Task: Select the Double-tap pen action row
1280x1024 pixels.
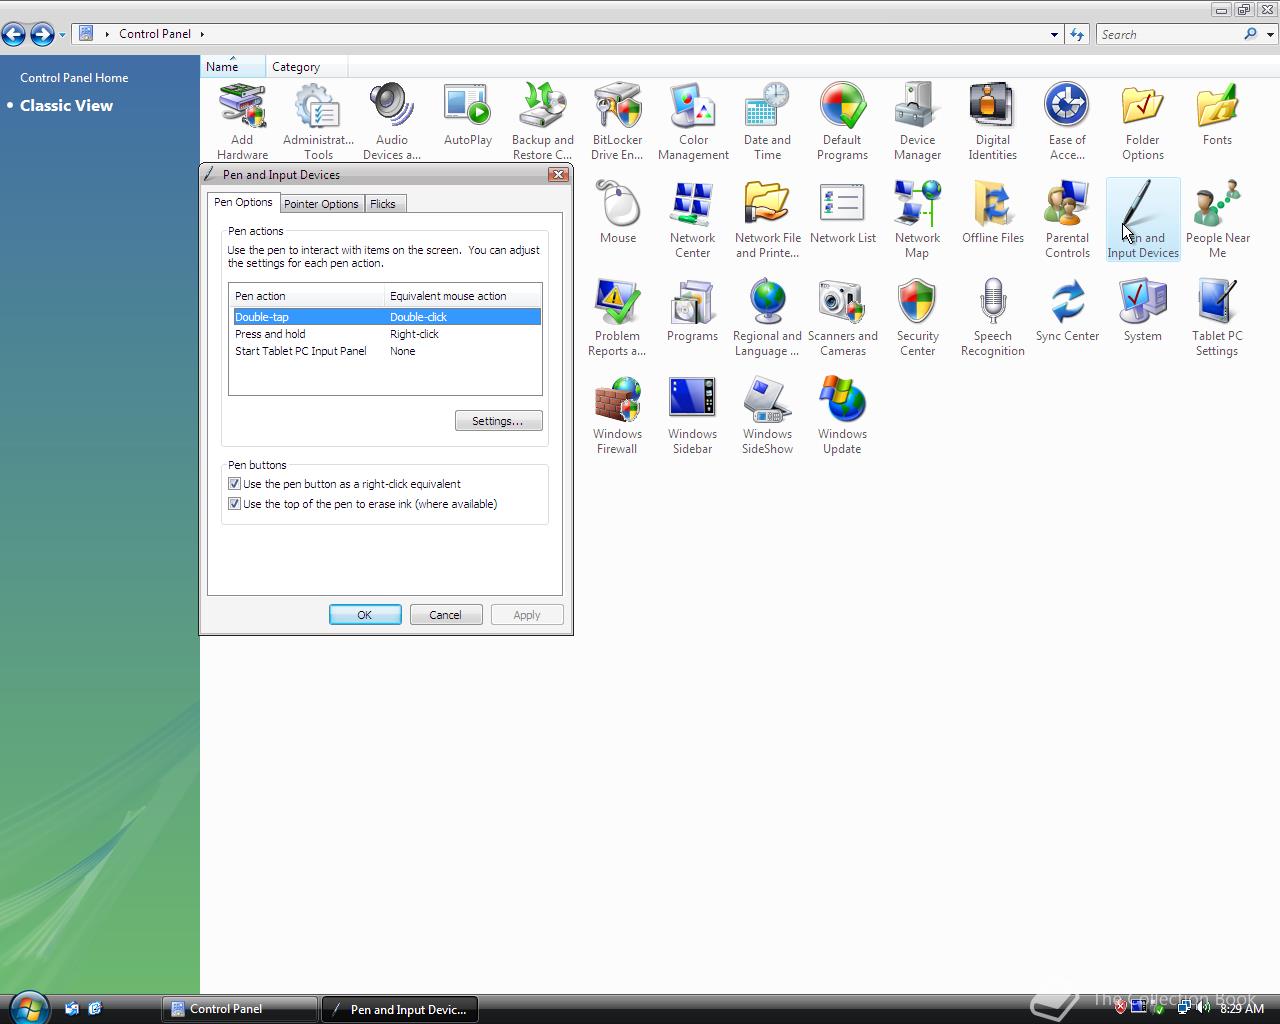Action: pos(387,317)
